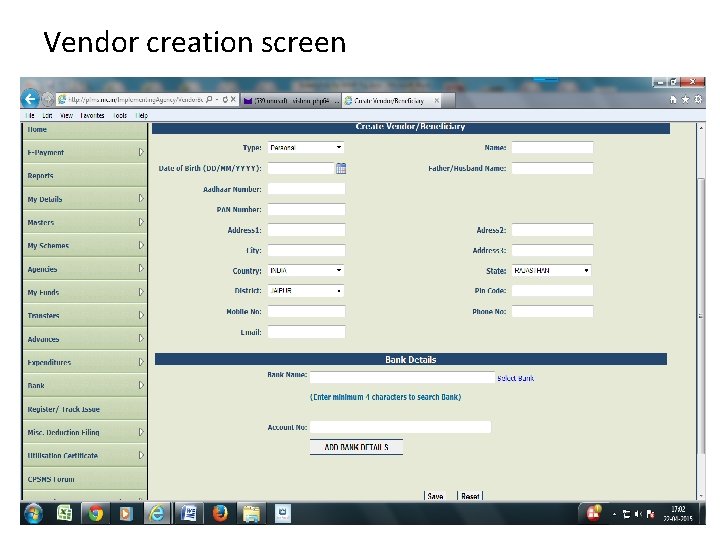Open Reports in the sidebar
The width and height of the screenshot is (720, 540).
pyautogui.click(x=84, y=175)
